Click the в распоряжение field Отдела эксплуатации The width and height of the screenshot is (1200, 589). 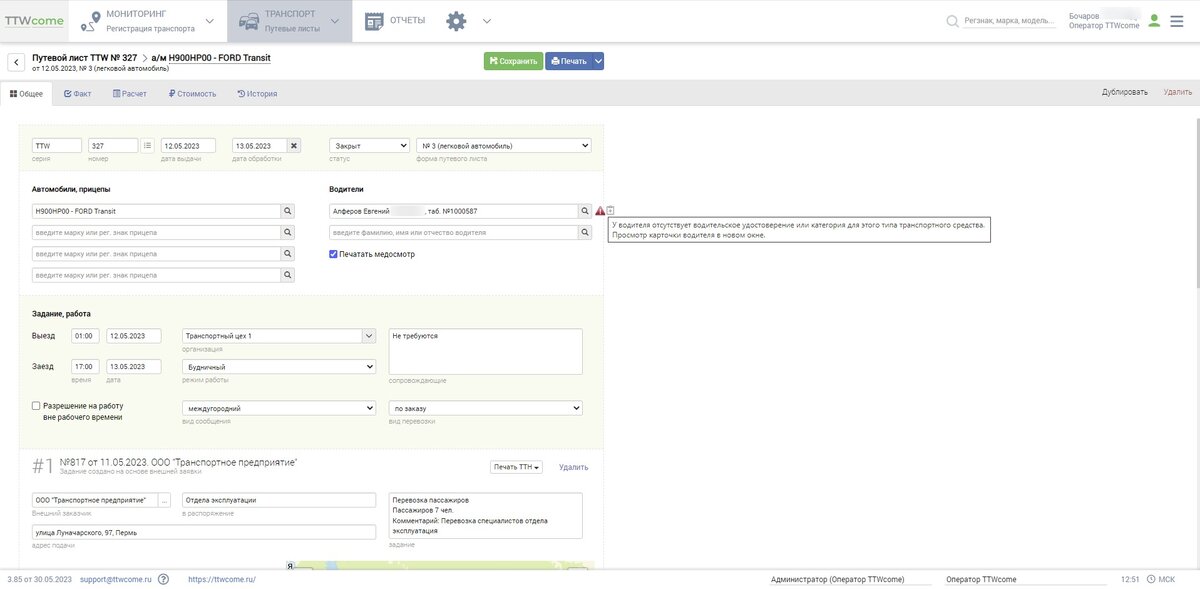pyautogui.click(x=279, y=500)
